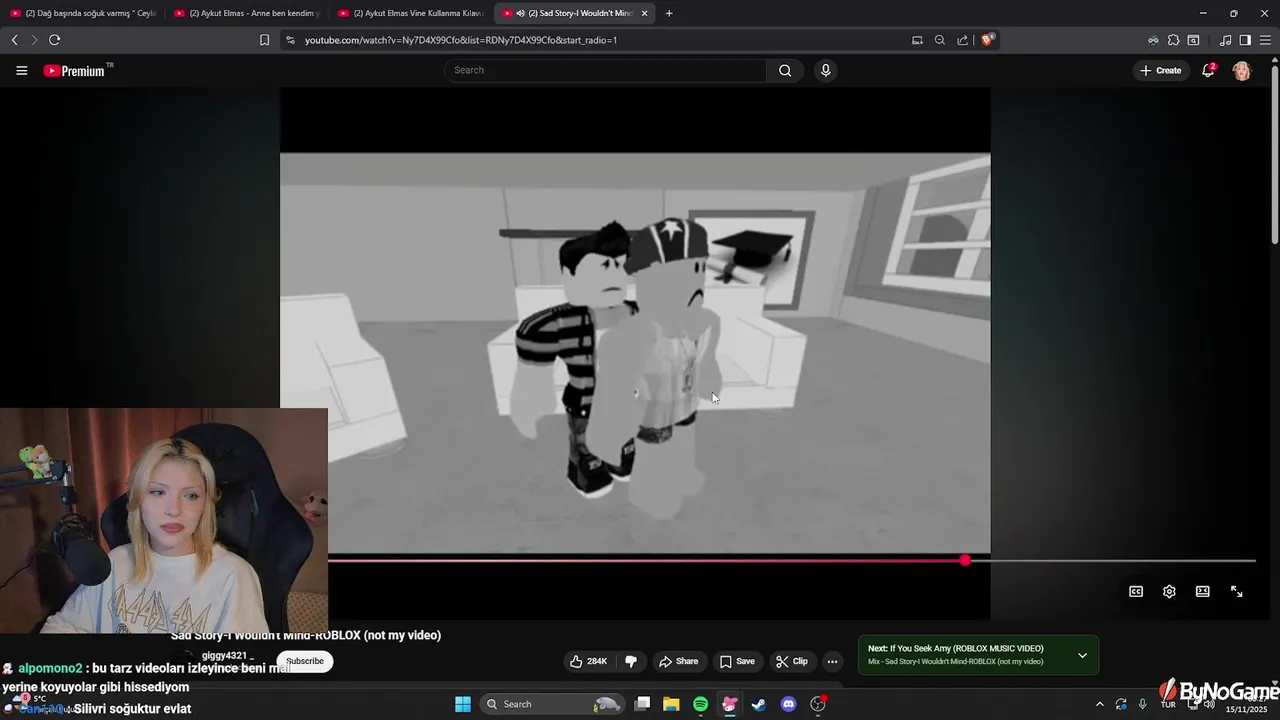Screen dimensions: 1280x720
Task: Click the Share button under the video
Action: (678, 661)
